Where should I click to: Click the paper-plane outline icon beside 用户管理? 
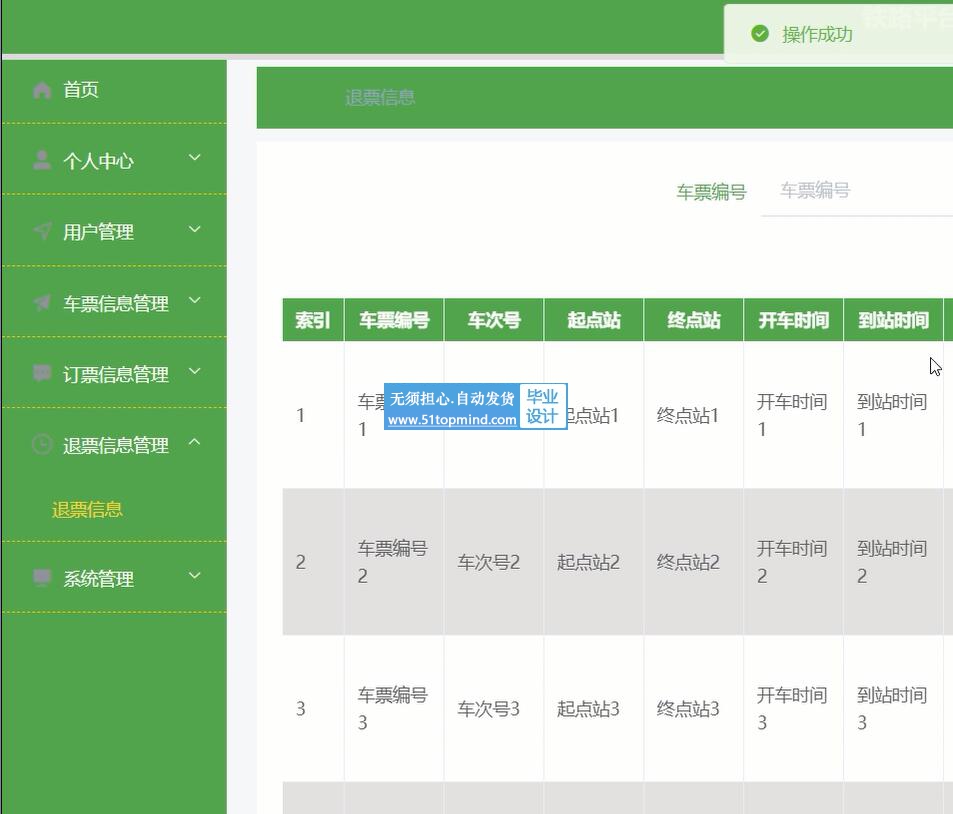[x=42, y=231]
